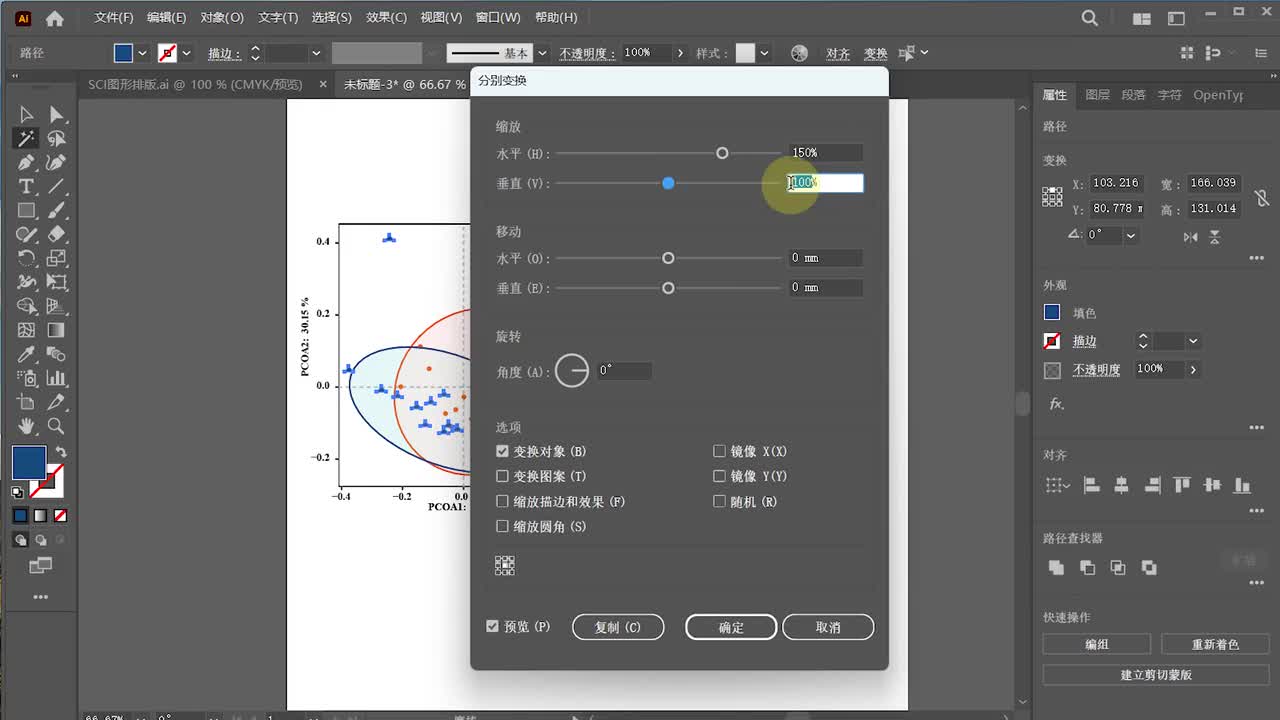1280x720 pixels.
Task: Select the Magic Wand tool
Action: (x=26, y=139)
